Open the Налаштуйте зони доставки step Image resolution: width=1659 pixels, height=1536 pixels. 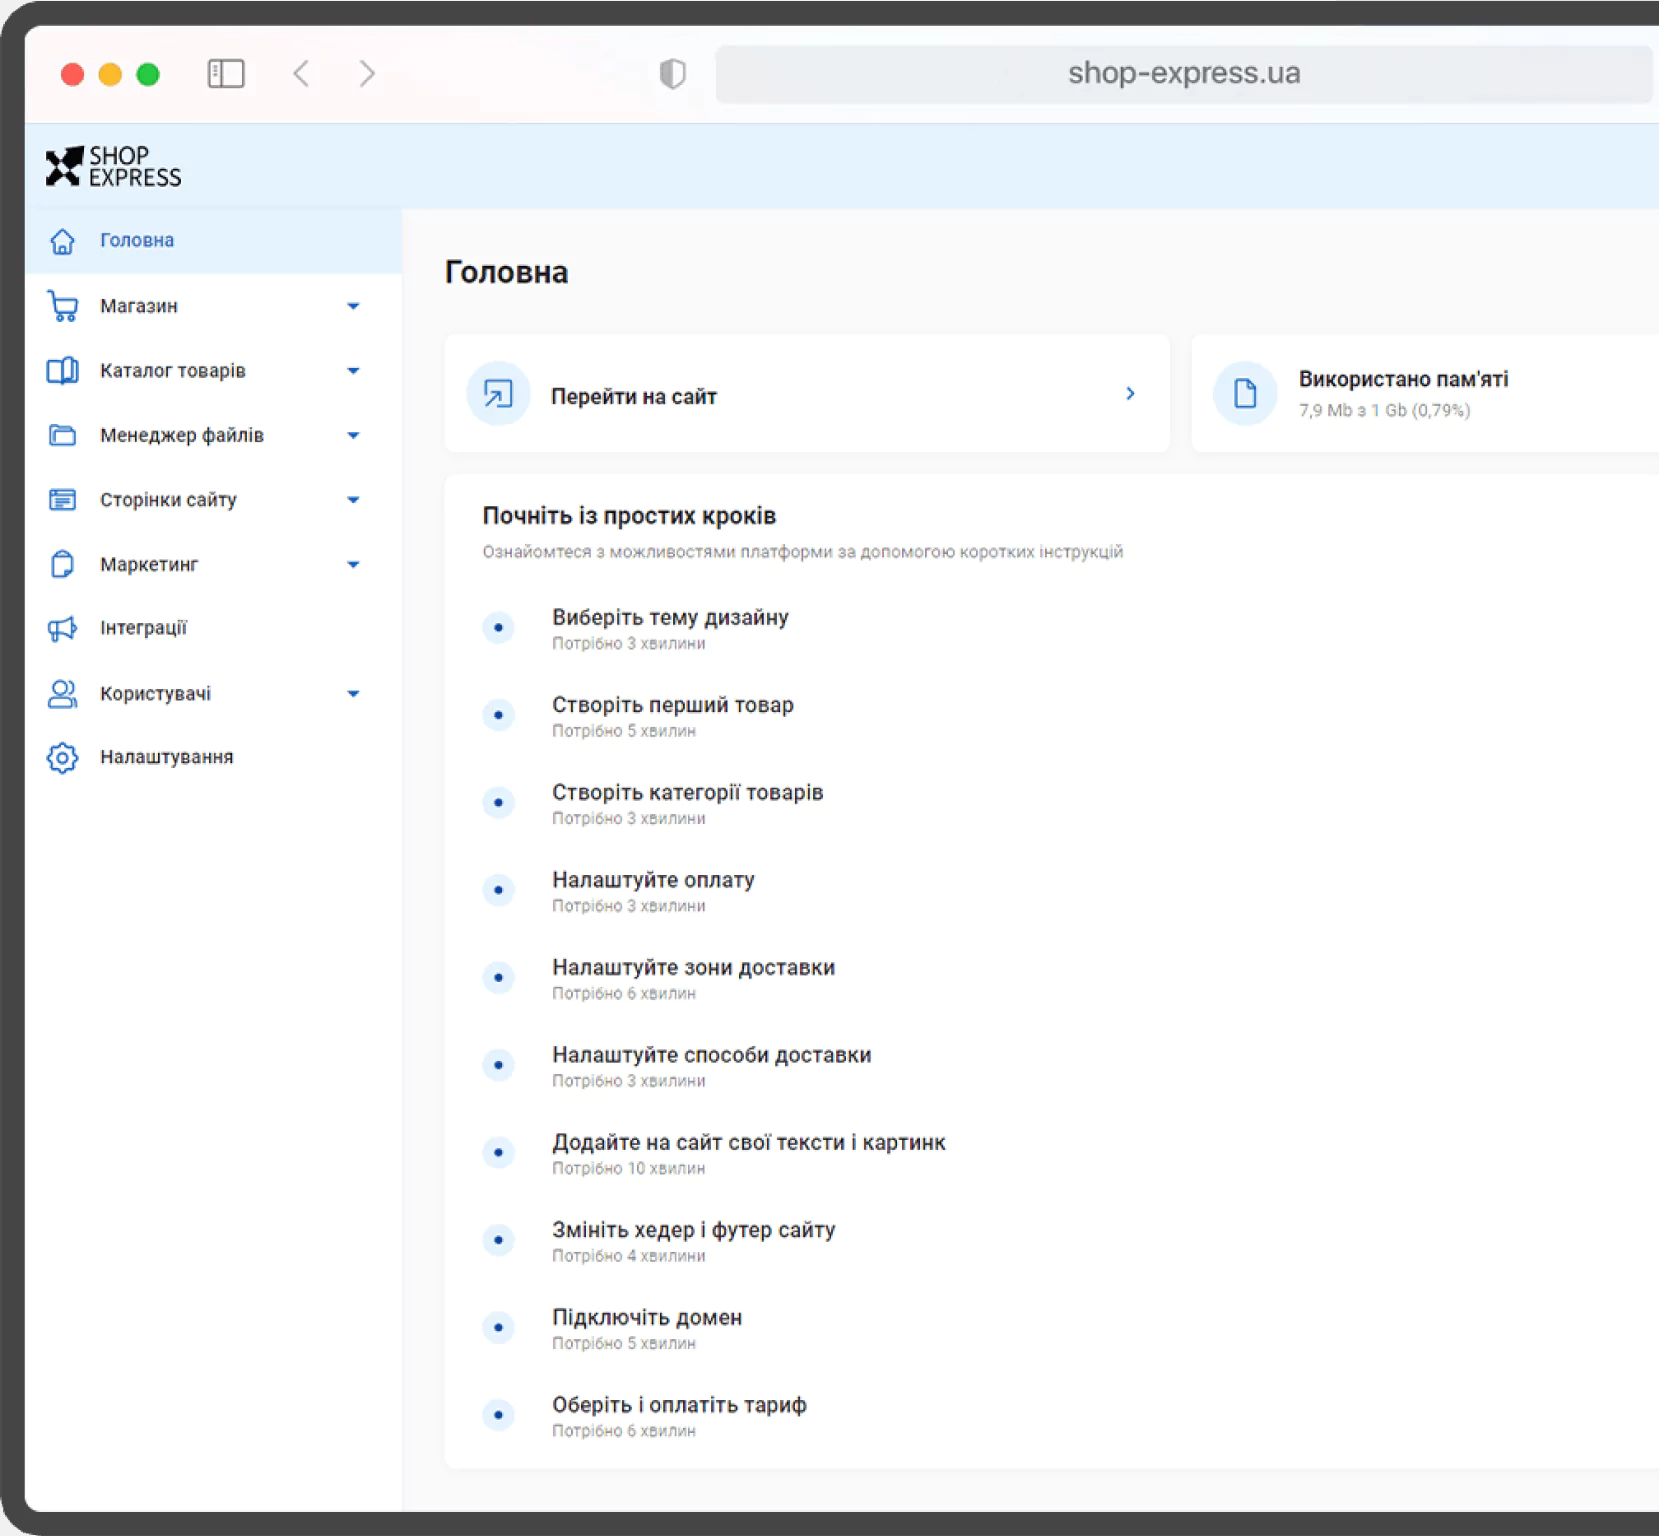click(x=693, y=967)
